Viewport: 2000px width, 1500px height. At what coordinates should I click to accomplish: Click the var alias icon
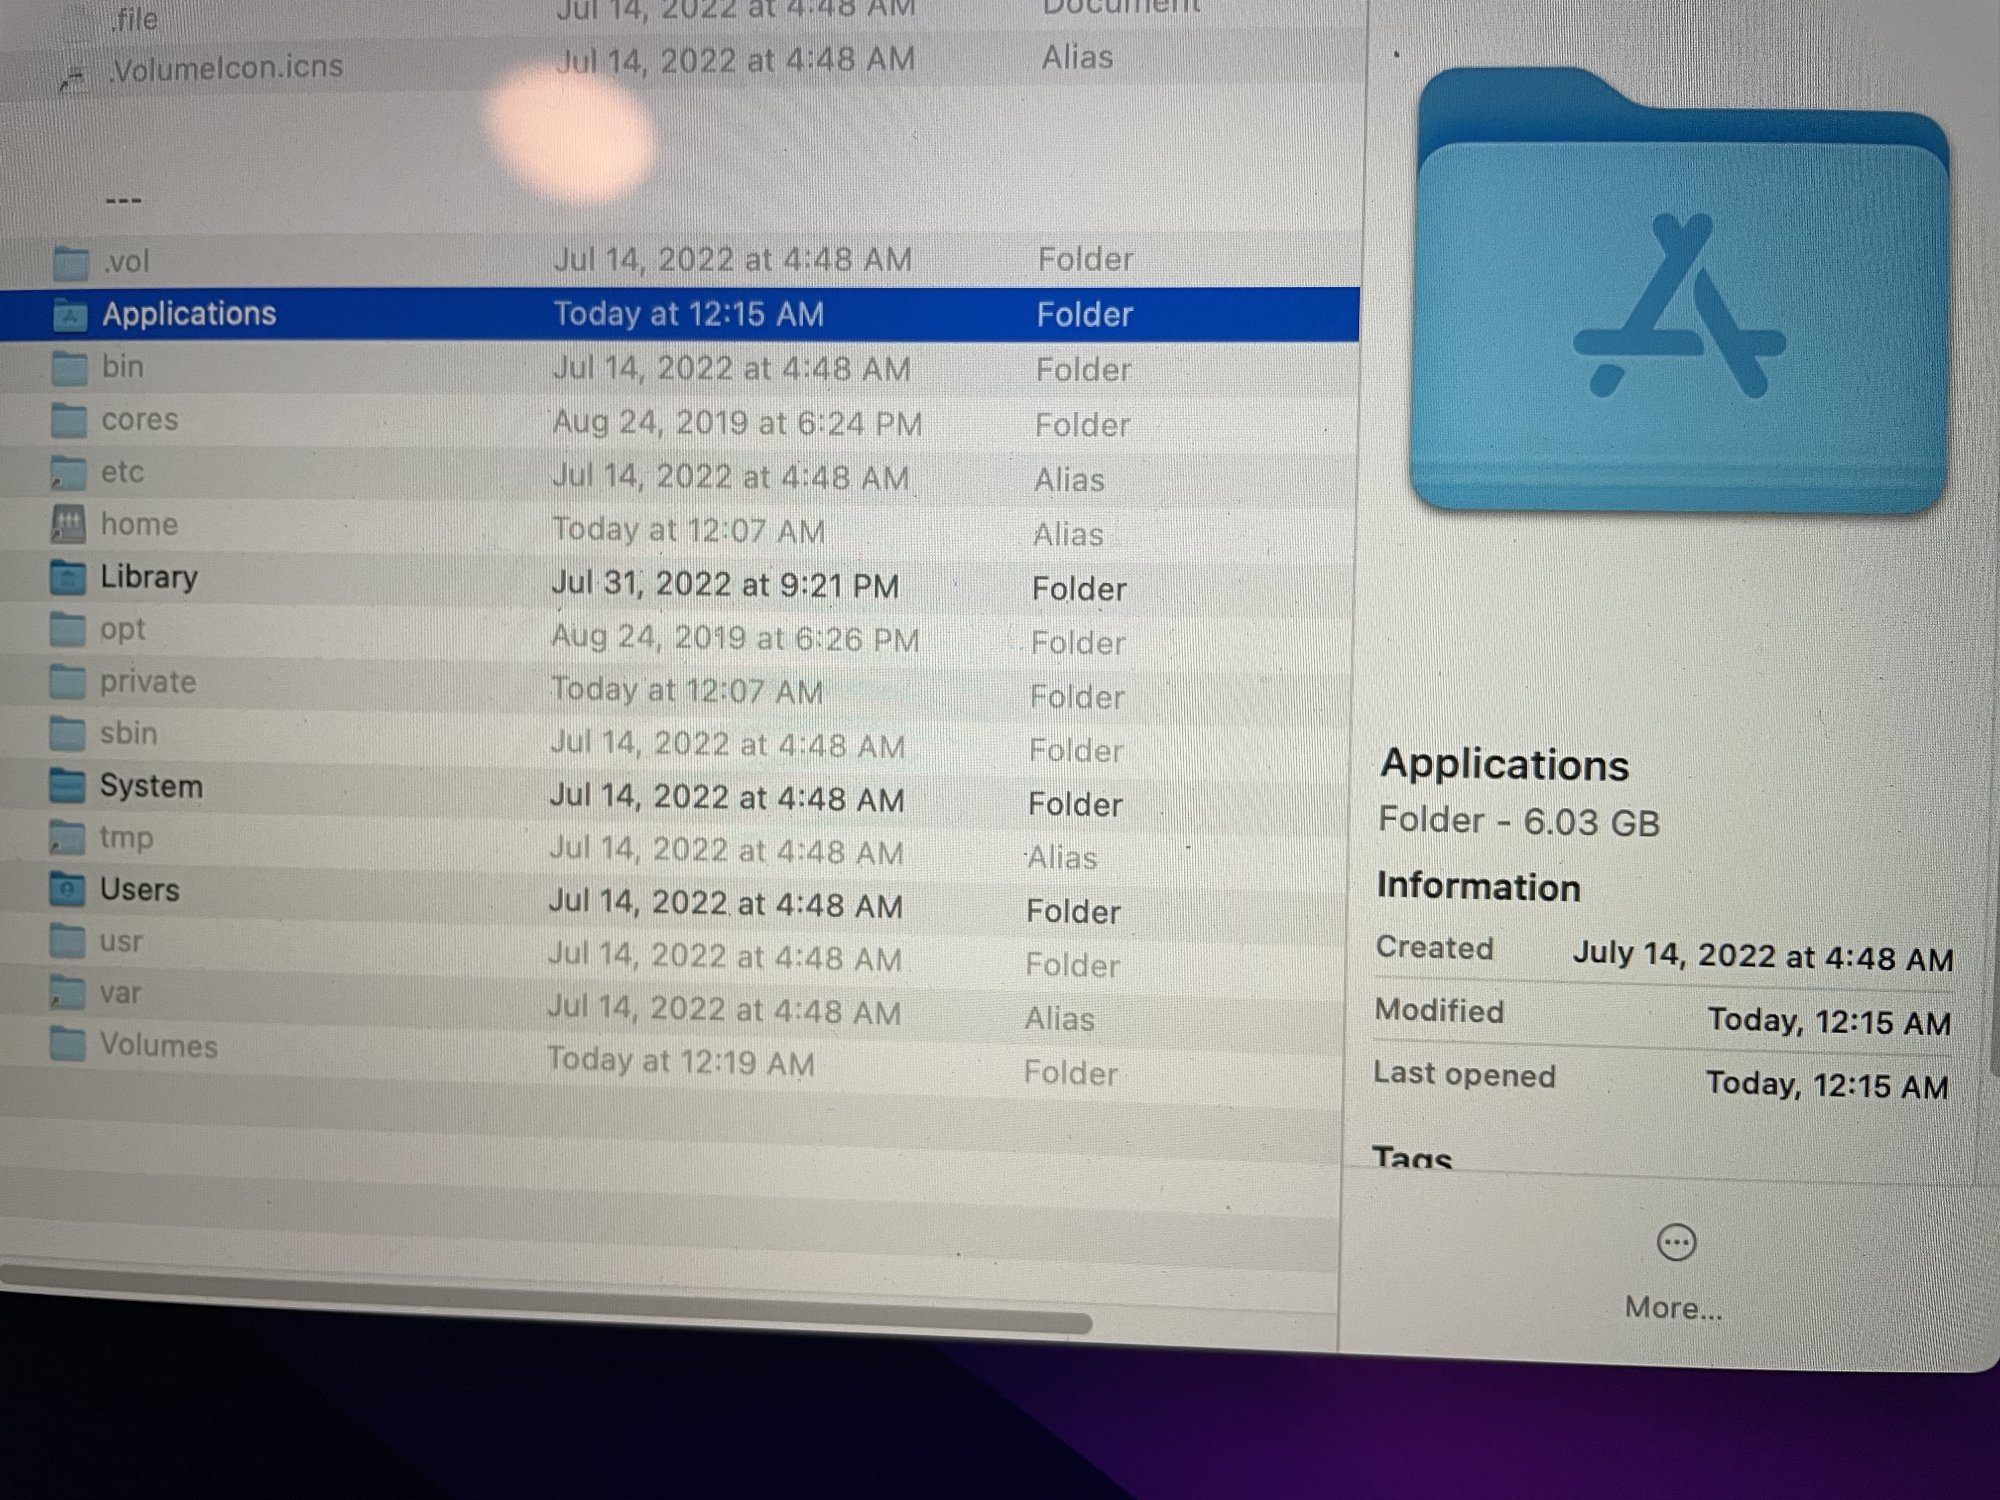[67, 992]
